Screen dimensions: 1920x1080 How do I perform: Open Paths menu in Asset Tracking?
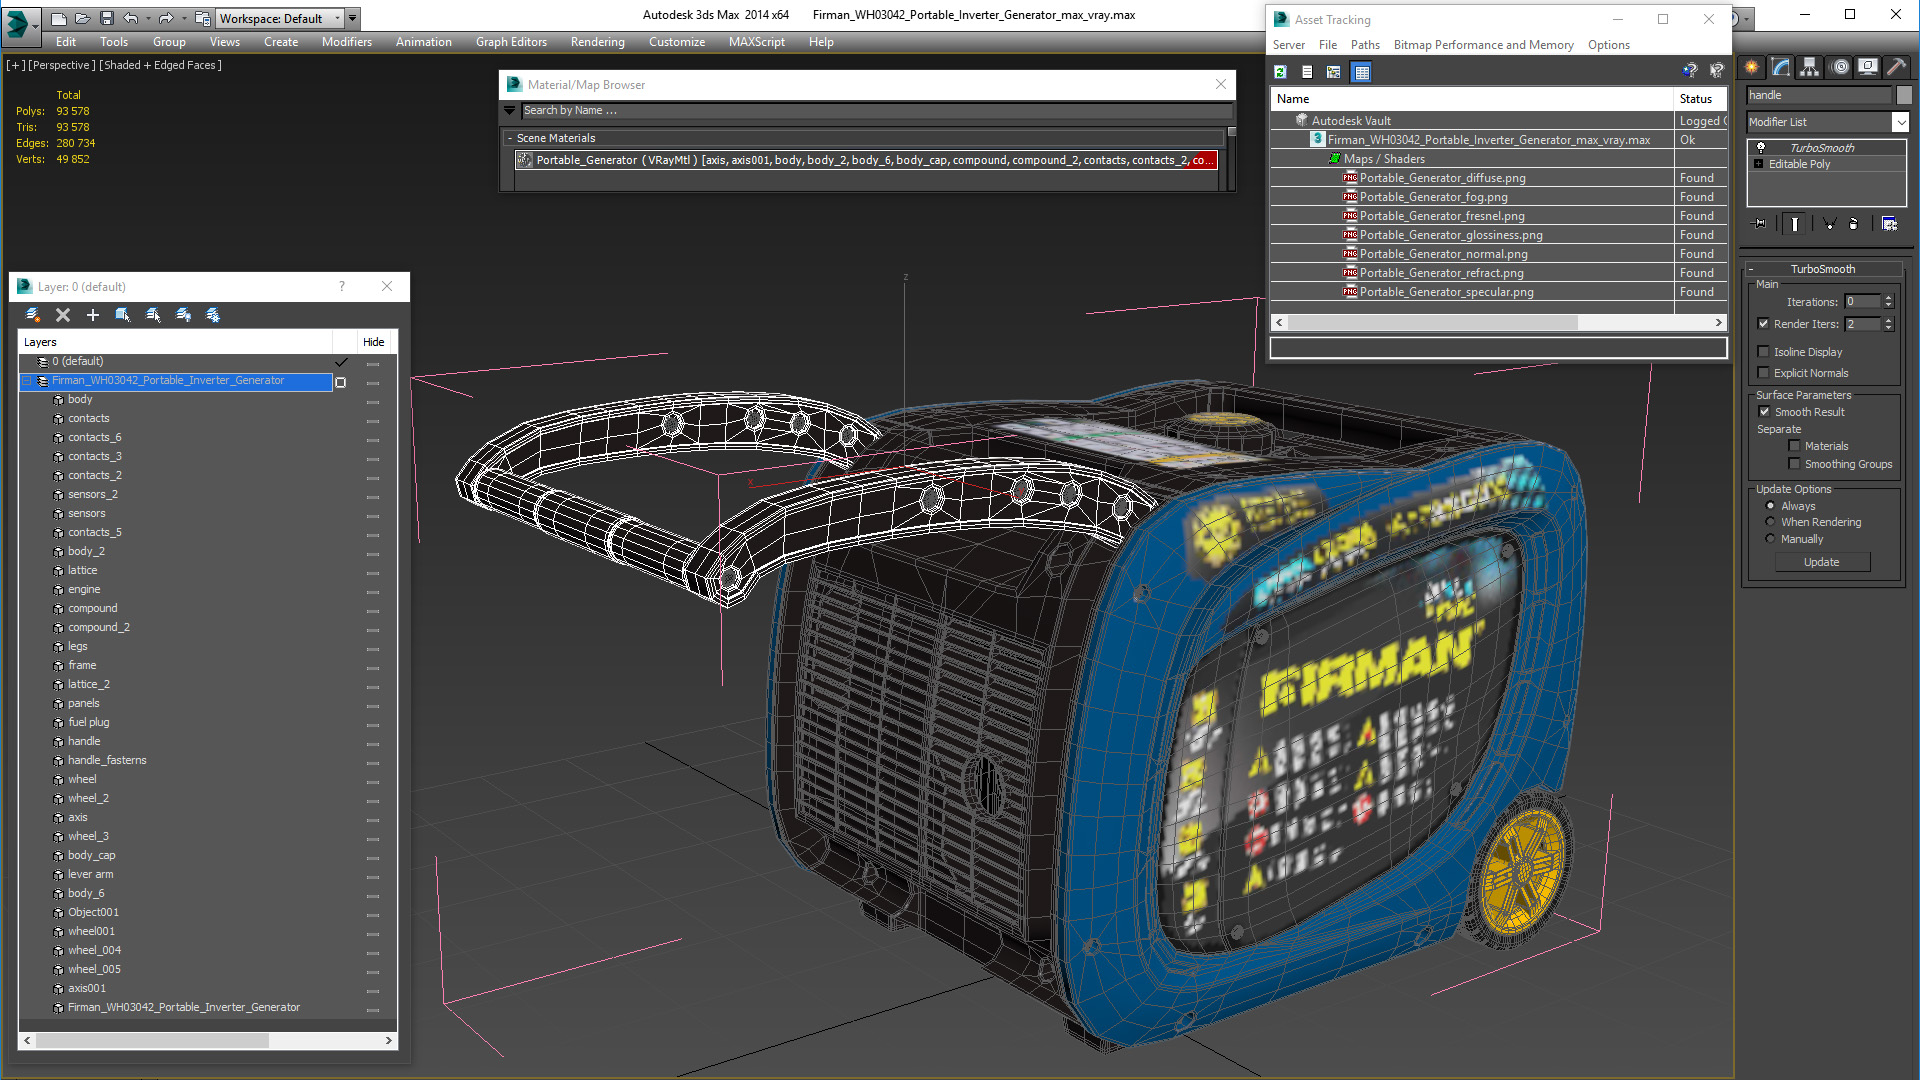[1365, 45]
